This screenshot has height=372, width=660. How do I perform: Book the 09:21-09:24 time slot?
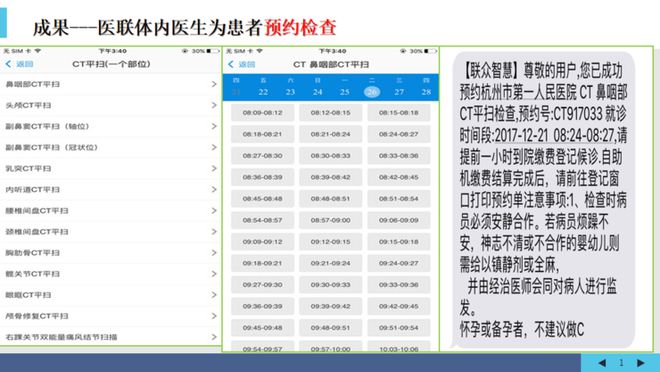330,263
